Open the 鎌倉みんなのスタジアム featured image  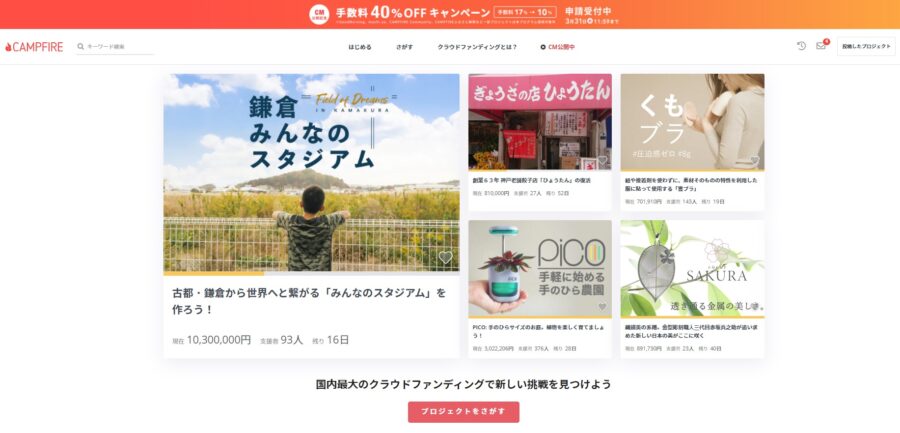pos(311,172)
